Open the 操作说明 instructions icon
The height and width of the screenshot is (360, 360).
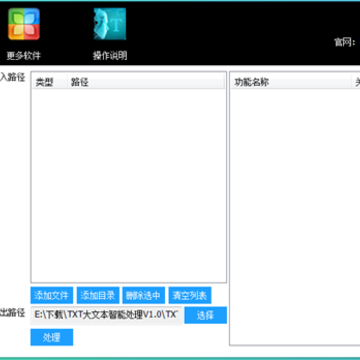(110, 24)
